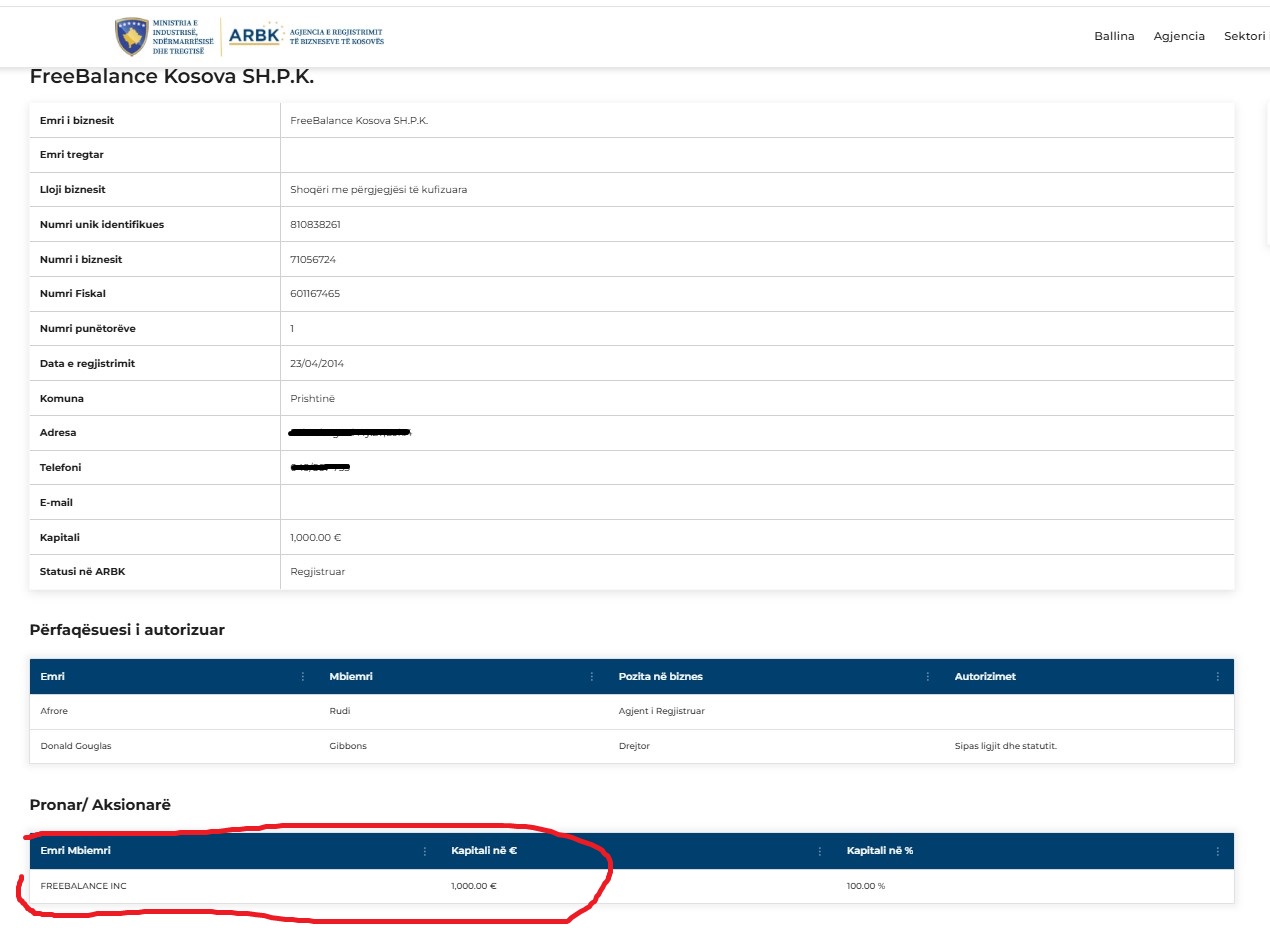Select the surname Gibbons
Screen dimensions: 1270x928
click(348, 746)
